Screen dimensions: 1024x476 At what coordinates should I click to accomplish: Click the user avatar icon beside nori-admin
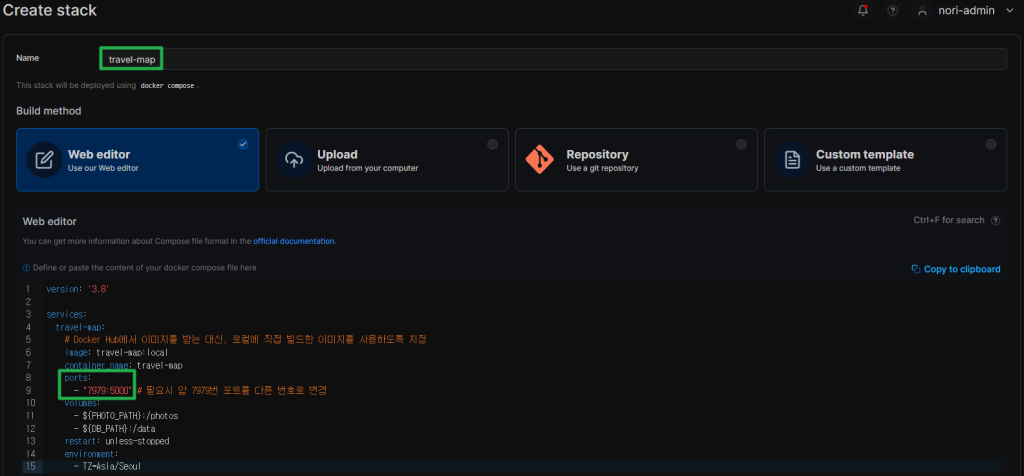(922, 11)
